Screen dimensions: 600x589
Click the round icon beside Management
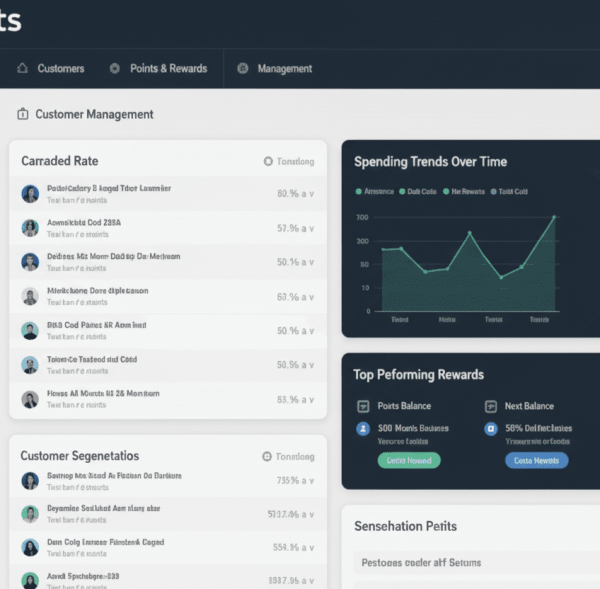(243, 69)
